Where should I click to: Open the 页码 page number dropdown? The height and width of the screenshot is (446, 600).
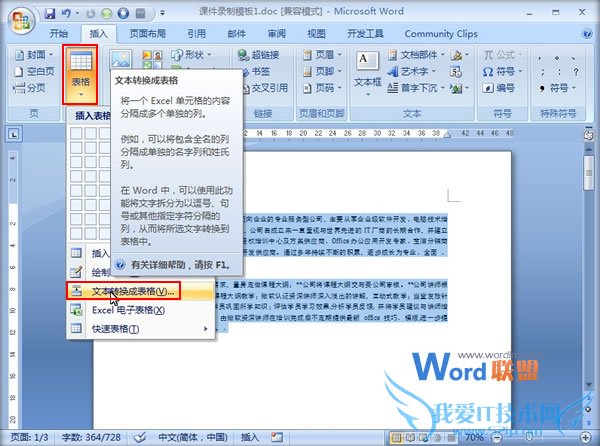(322, 88)
